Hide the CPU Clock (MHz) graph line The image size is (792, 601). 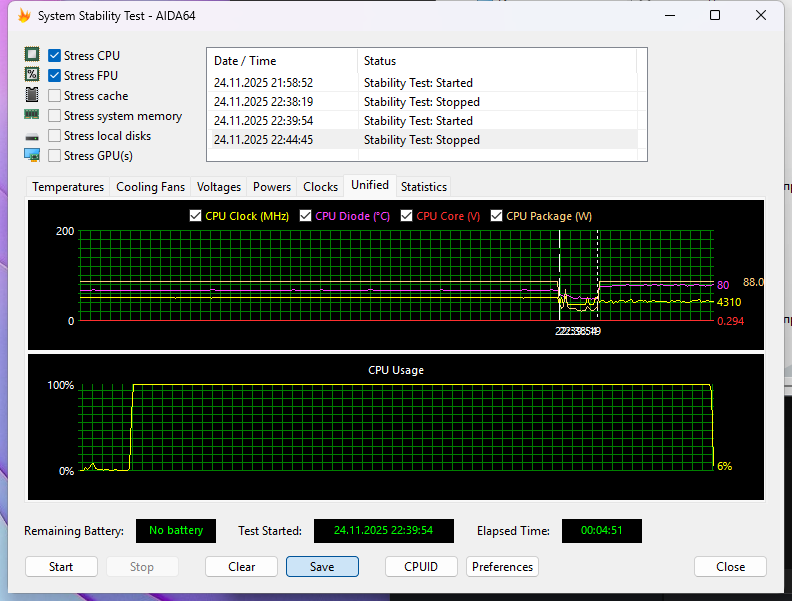tap(195, 216)
